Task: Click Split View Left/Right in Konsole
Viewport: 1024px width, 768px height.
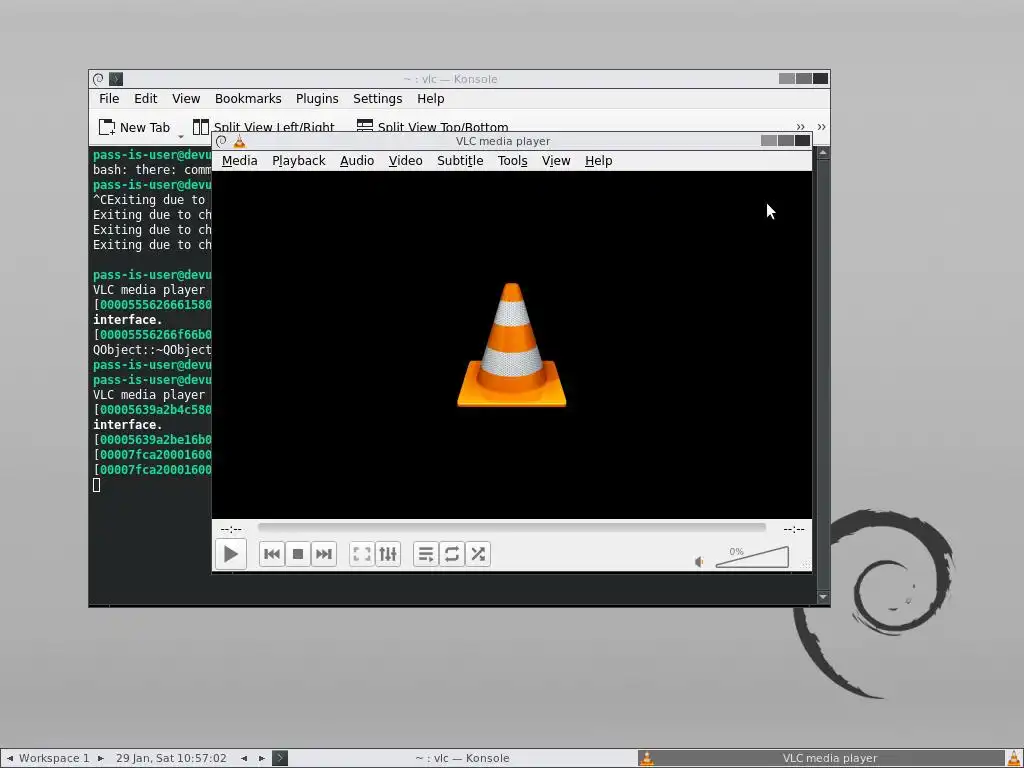Action: click(x=264, y=126)
